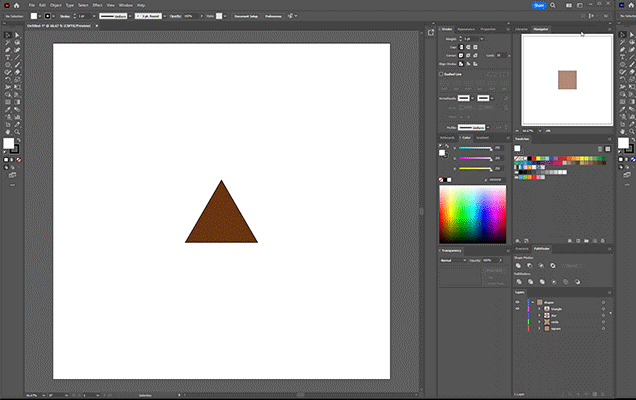Click the Unite shape mode in Pathfinder
Screen dimensions: 636x400
pyautogui.click(x=520, y=265)
